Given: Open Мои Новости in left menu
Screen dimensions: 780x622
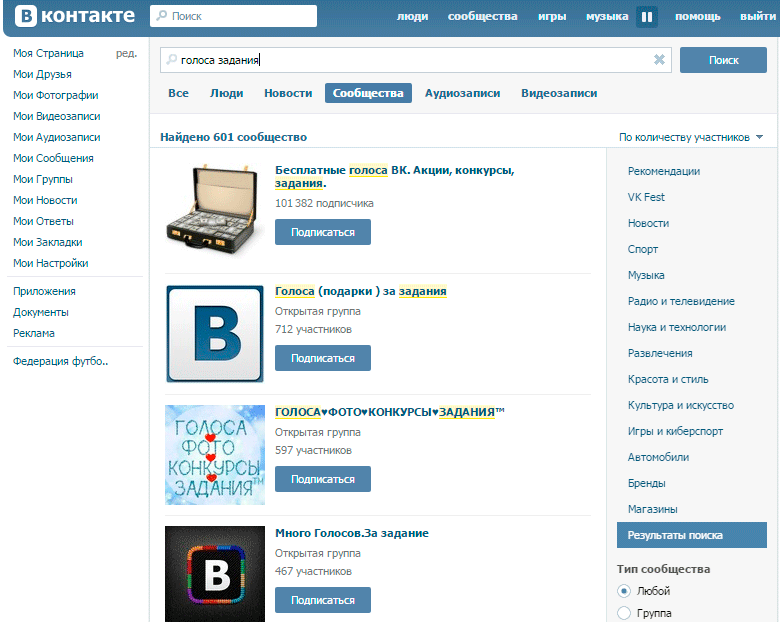Looking at the screenshot, I should [x=45, y=200].
